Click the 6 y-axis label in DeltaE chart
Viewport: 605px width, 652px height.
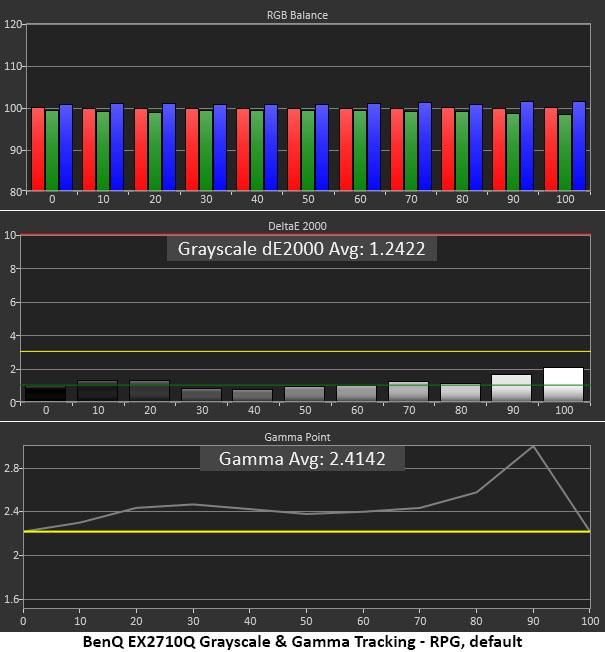click(12, 302)
